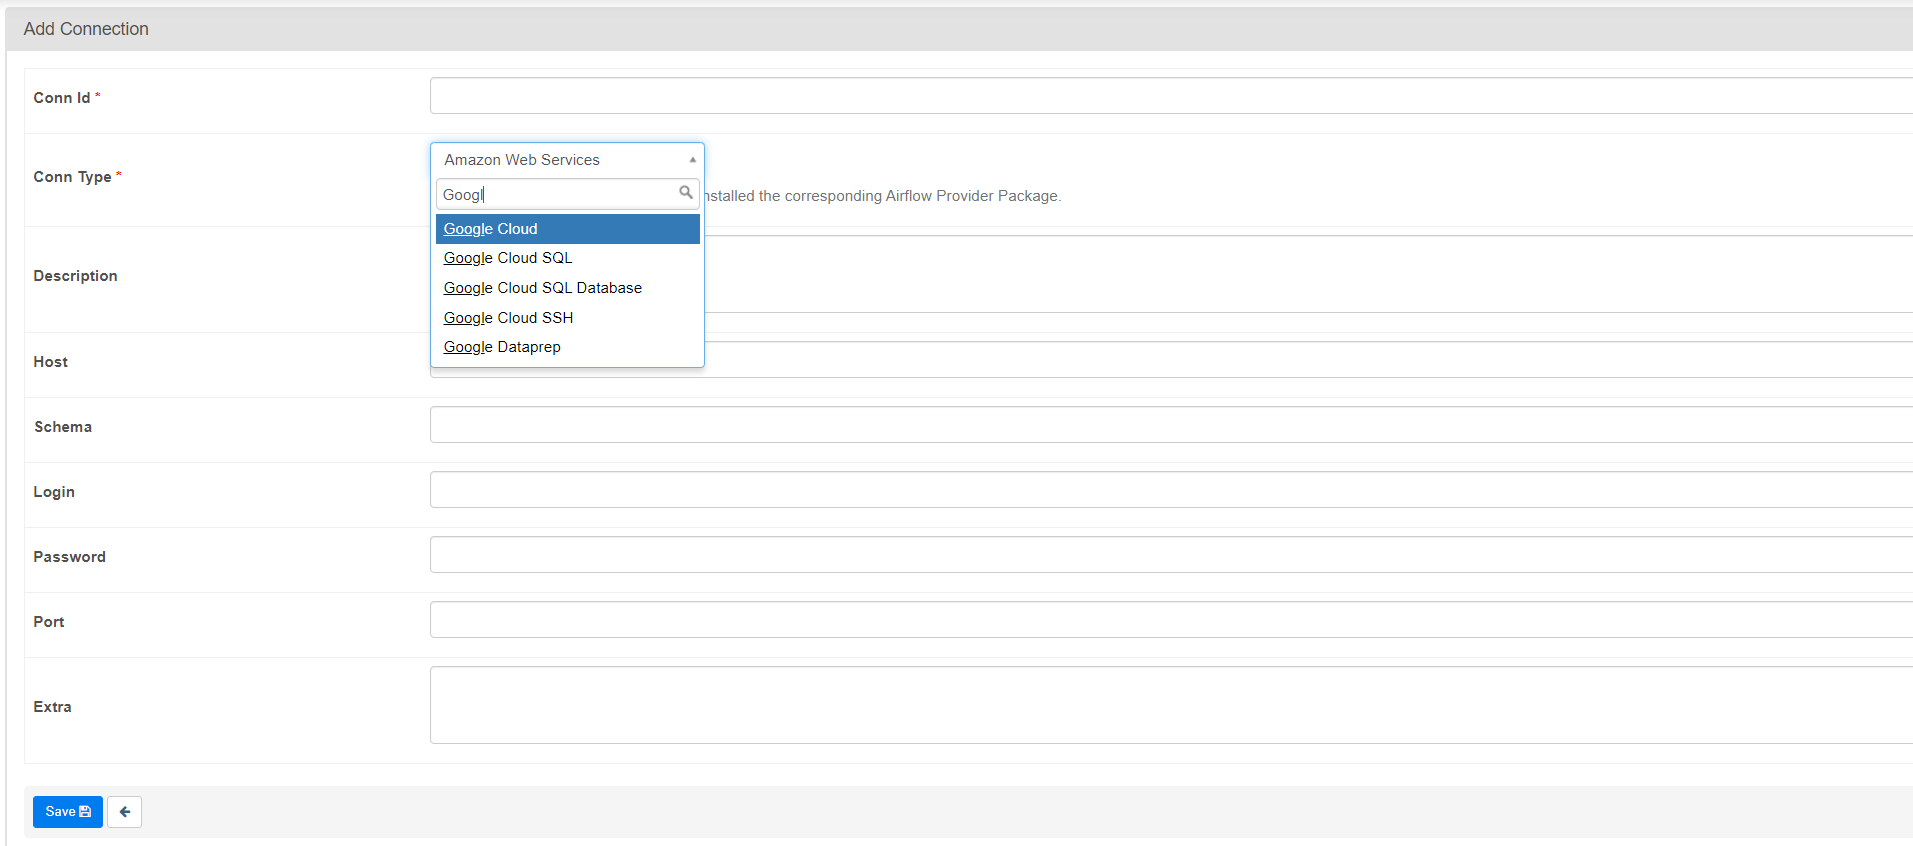
Task: Pick Google Cloud SSH connection type
Action: (567, 318)
